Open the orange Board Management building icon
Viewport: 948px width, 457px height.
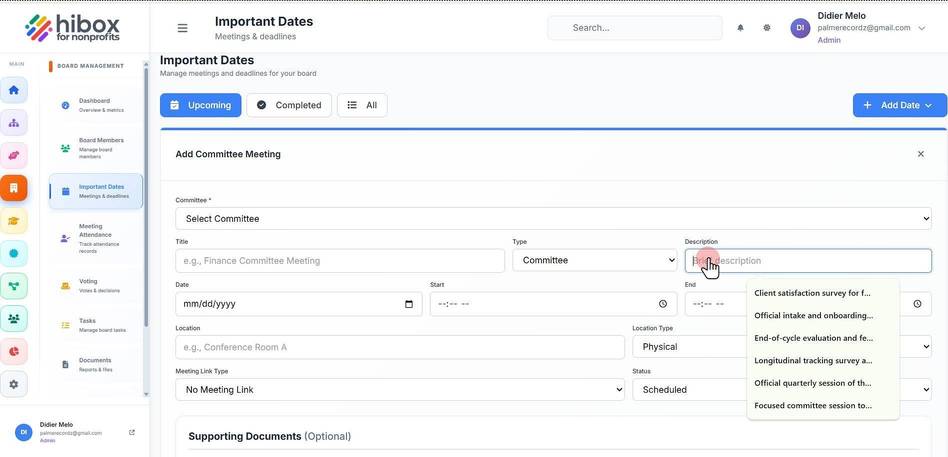tap(14, 188)
